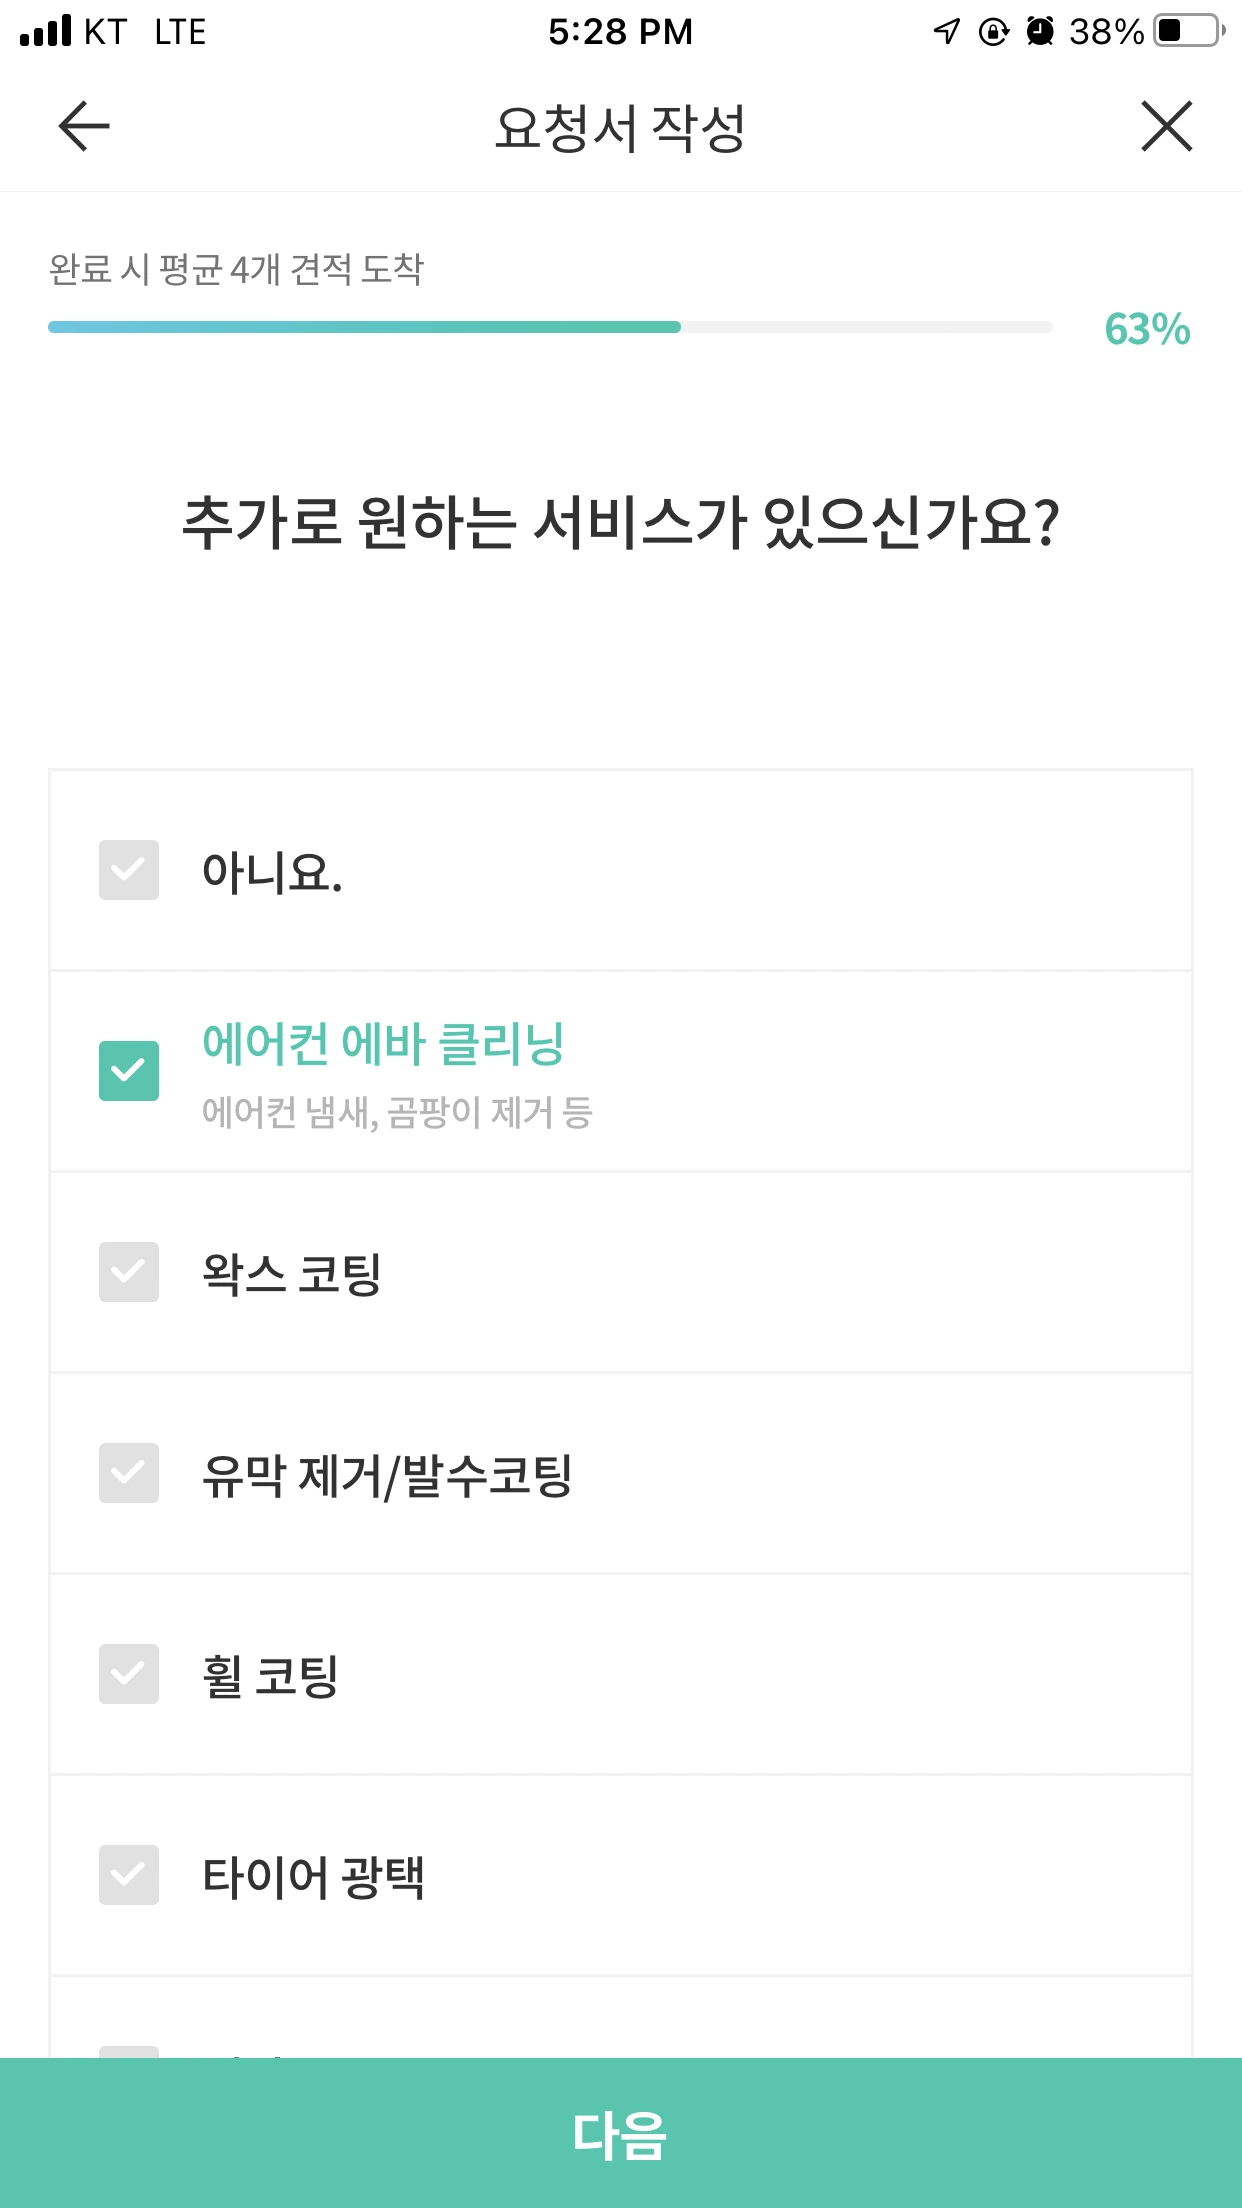Tap the 에어컨 냄새, 곰팡이 제거 등 description

coord(397,1112)
